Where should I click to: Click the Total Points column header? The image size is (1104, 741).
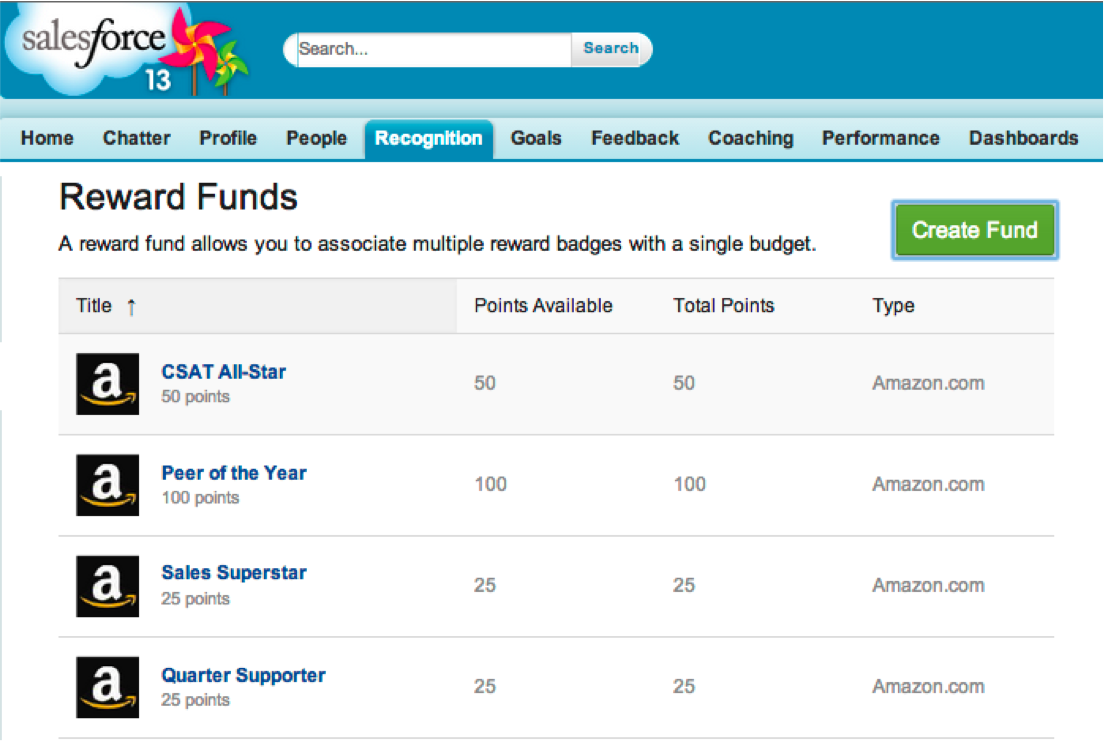pos(724,306)
